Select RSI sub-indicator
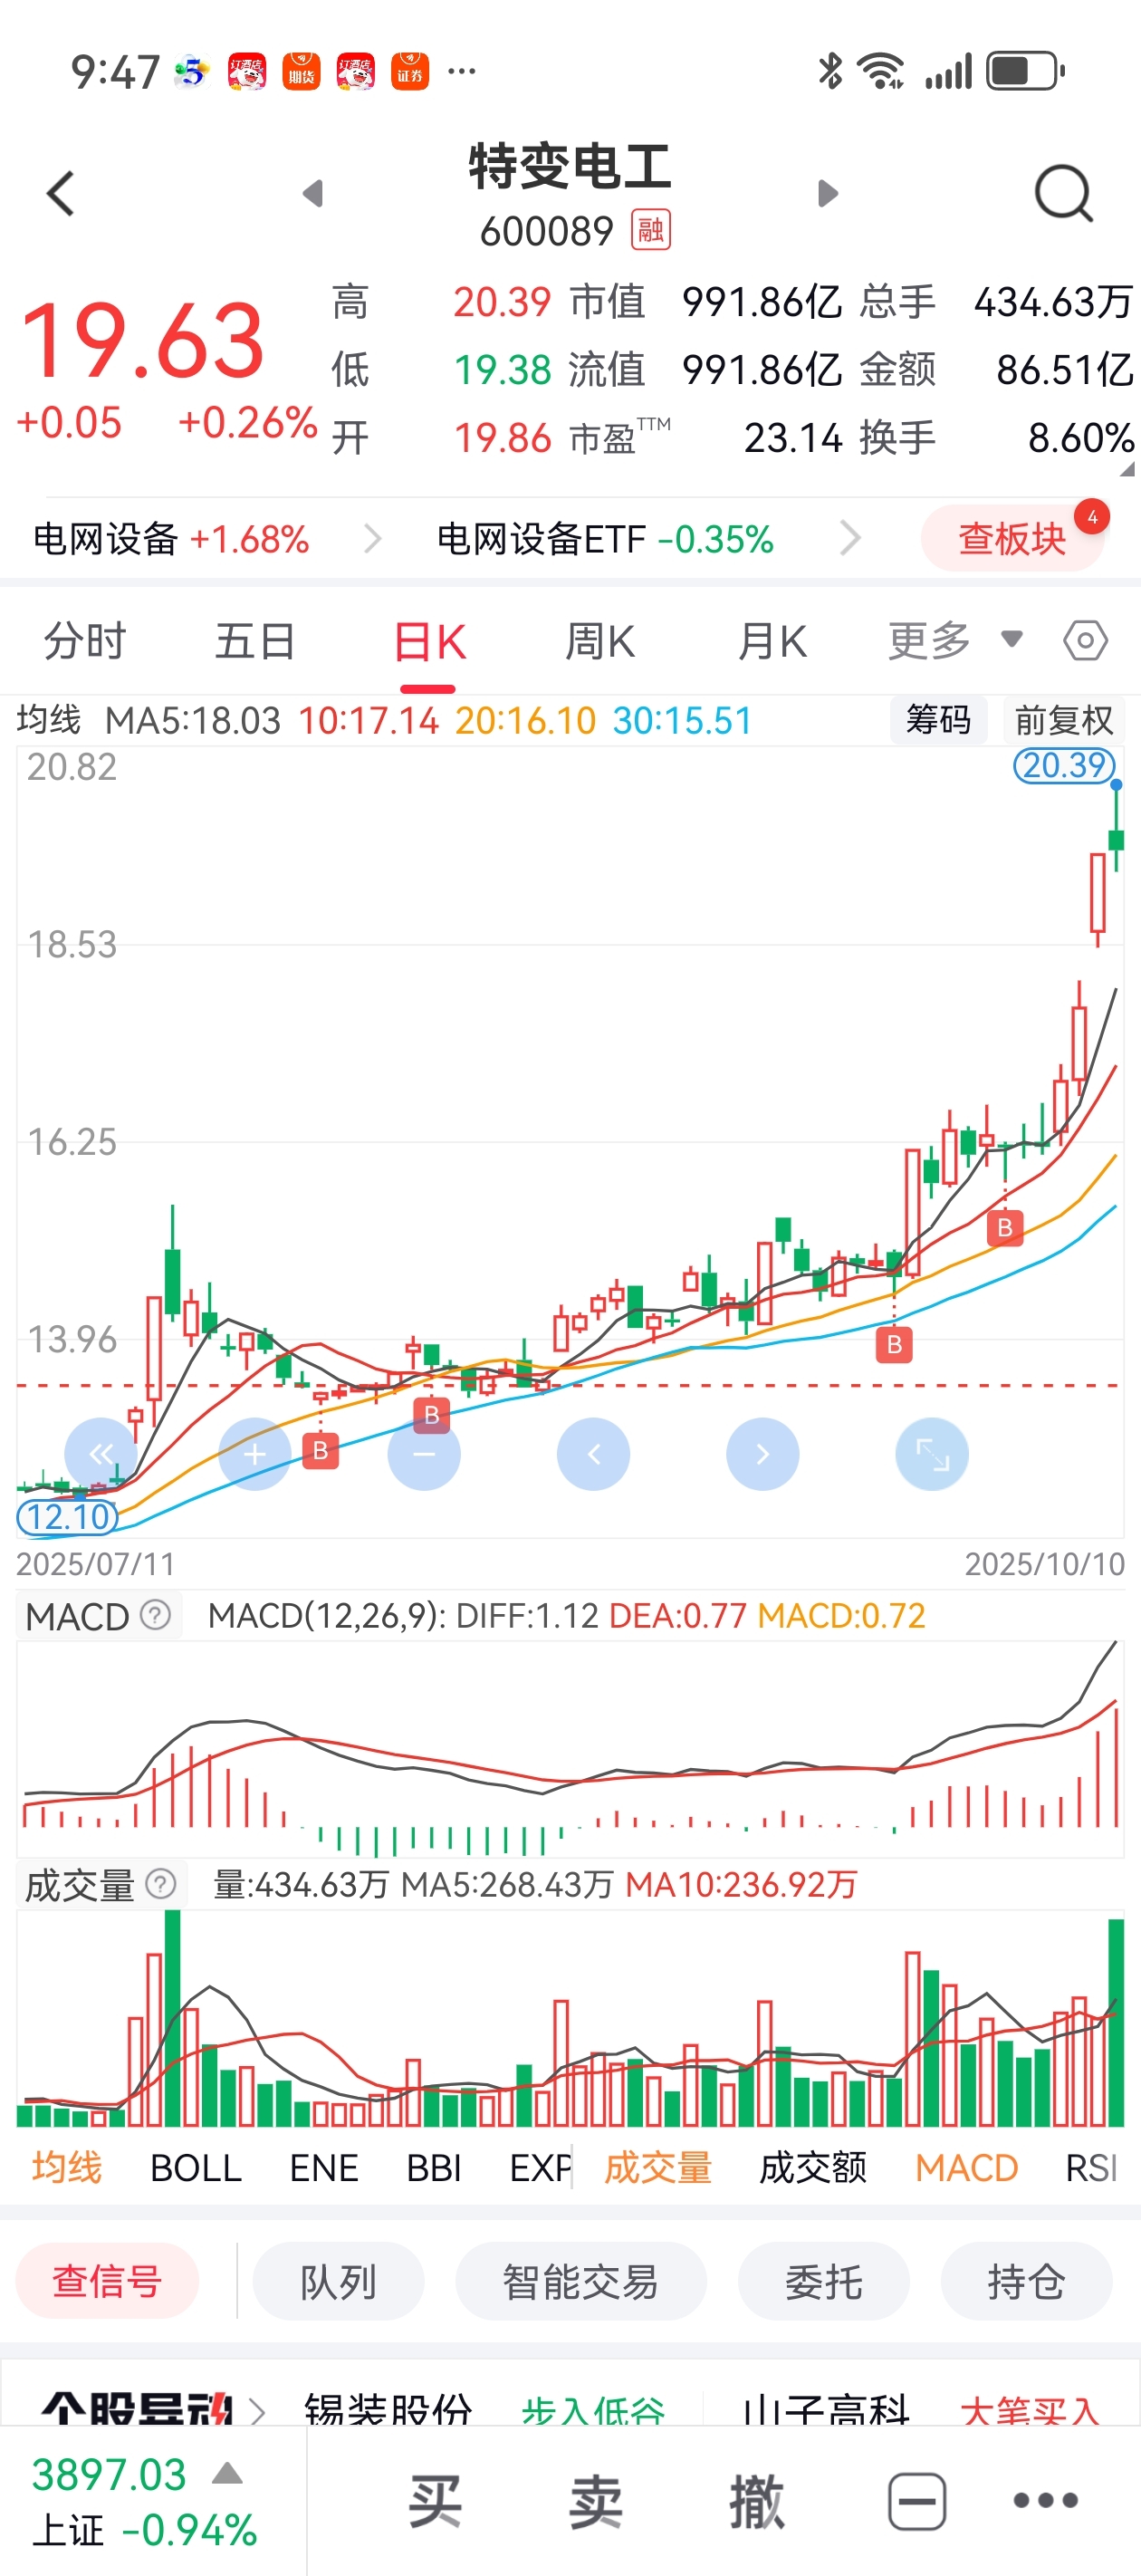 tap(1091, 2168)
